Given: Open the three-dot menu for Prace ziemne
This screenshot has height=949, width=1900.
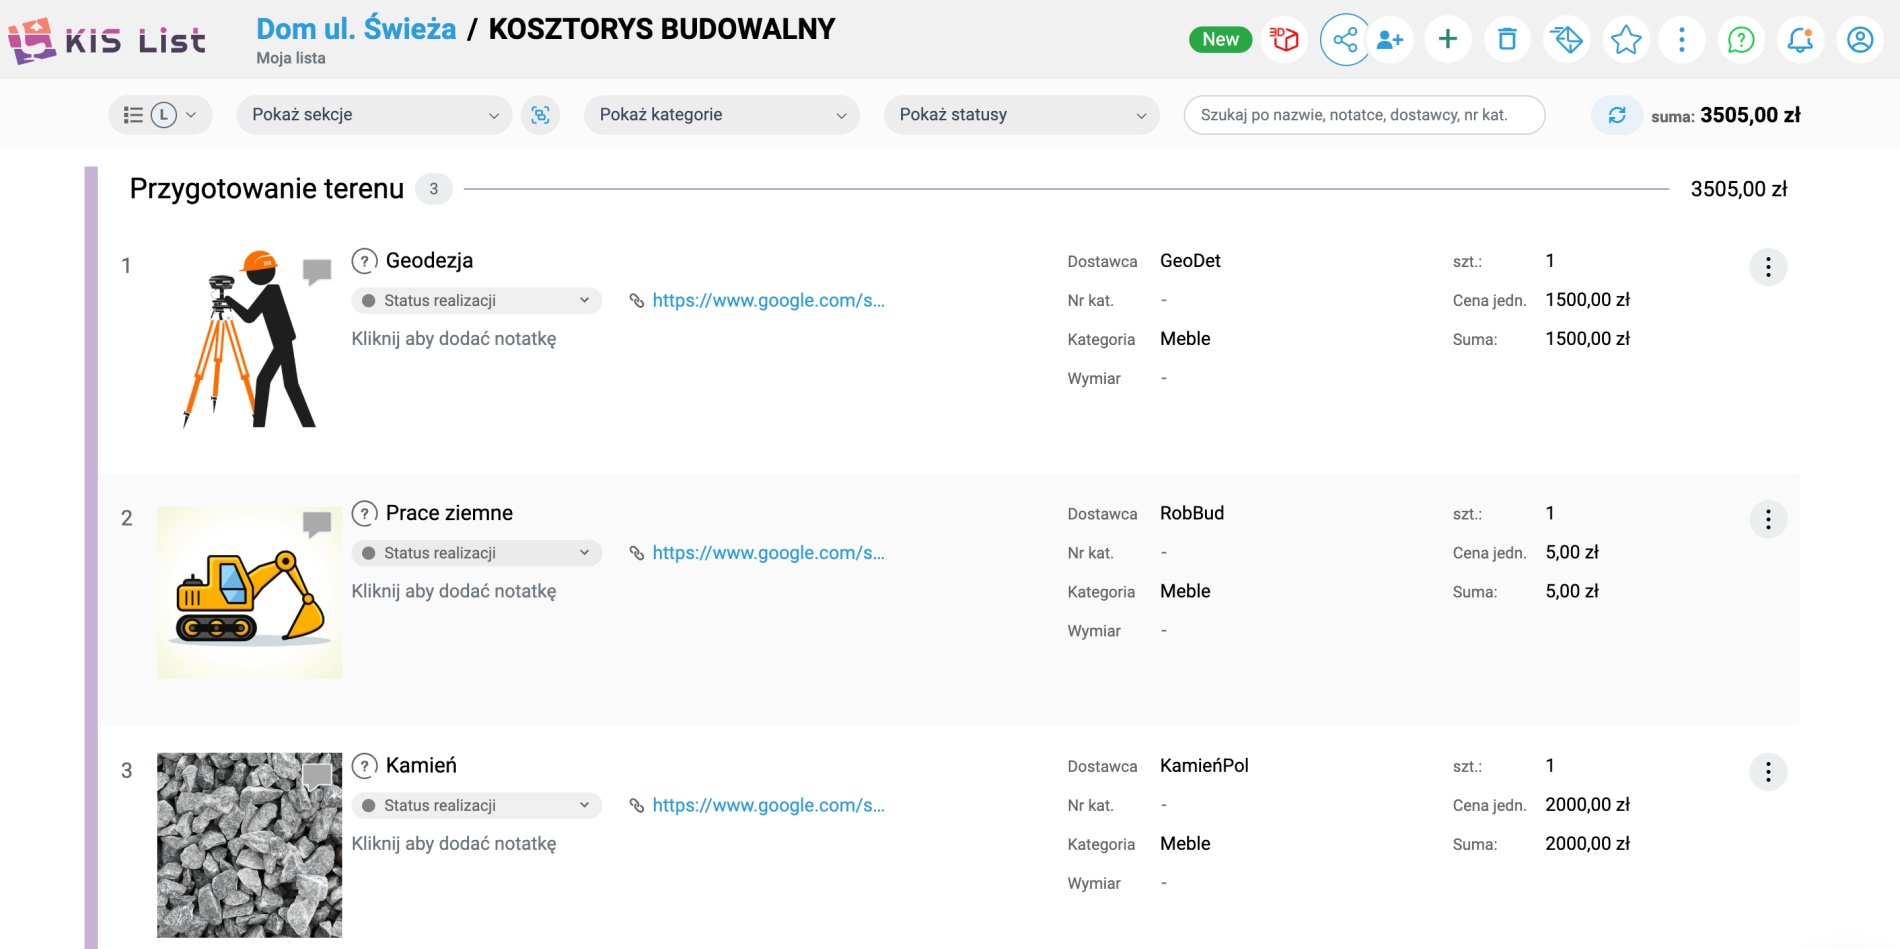Looking at the screenshot, I should coord(1768,520).
